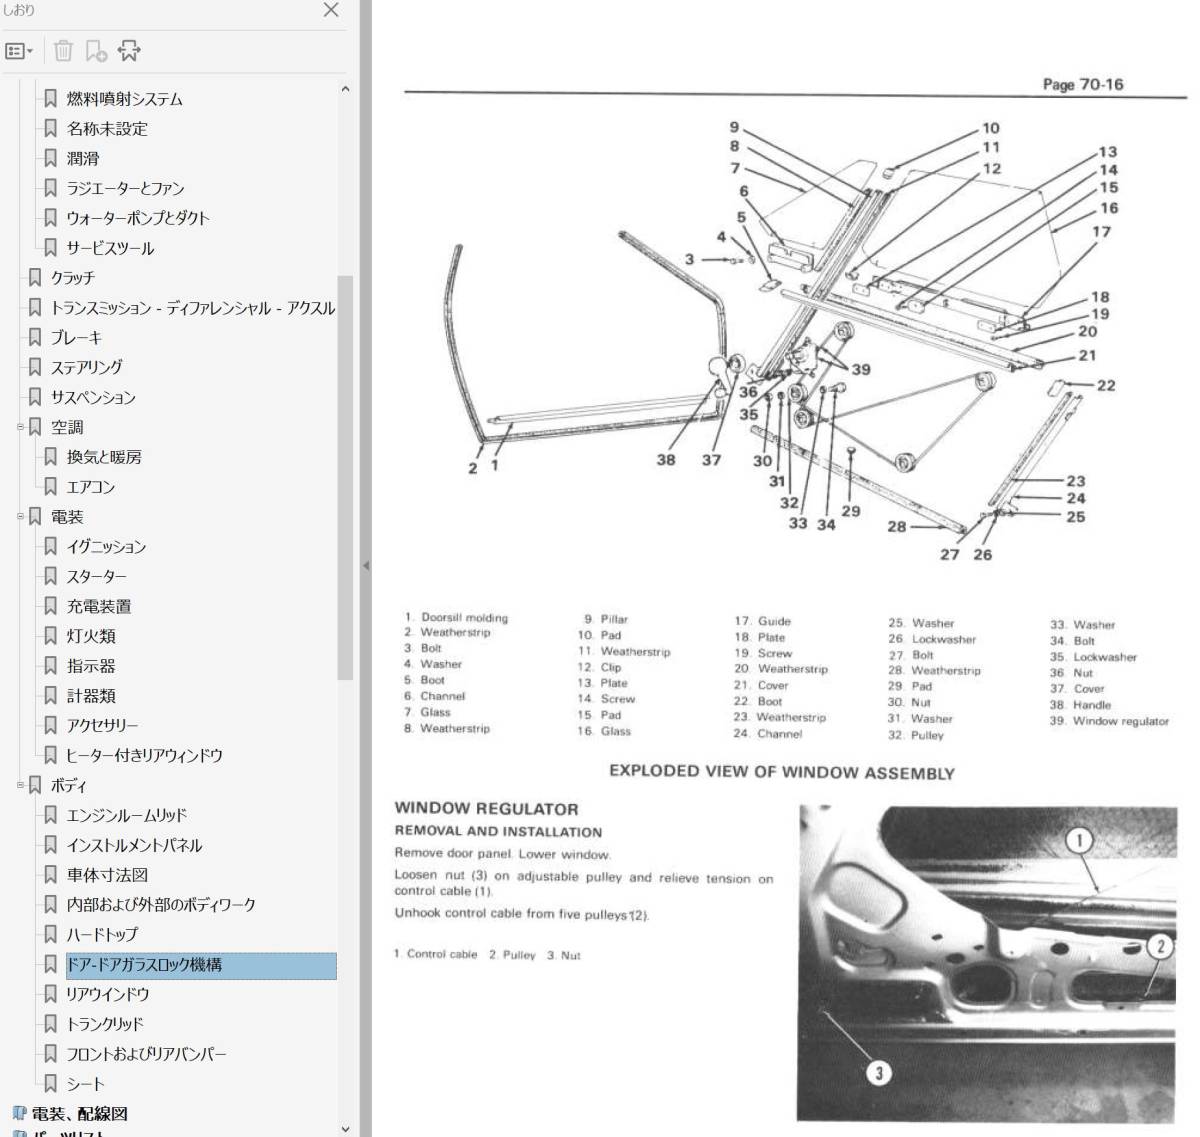Open the 燃料噴射システム bookmark
Screen dimensions: 1200x1137
coord(125,99)
